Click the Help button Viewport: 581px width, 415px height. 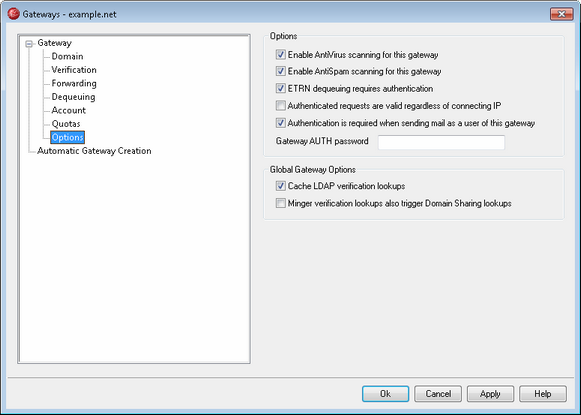pyautogui.click(x=542, y=394)
